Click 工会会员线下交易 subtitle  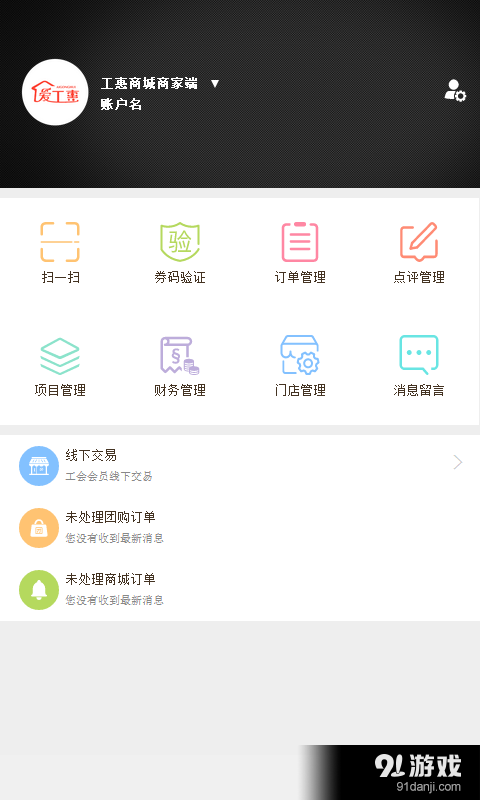(x=109, y=477)
